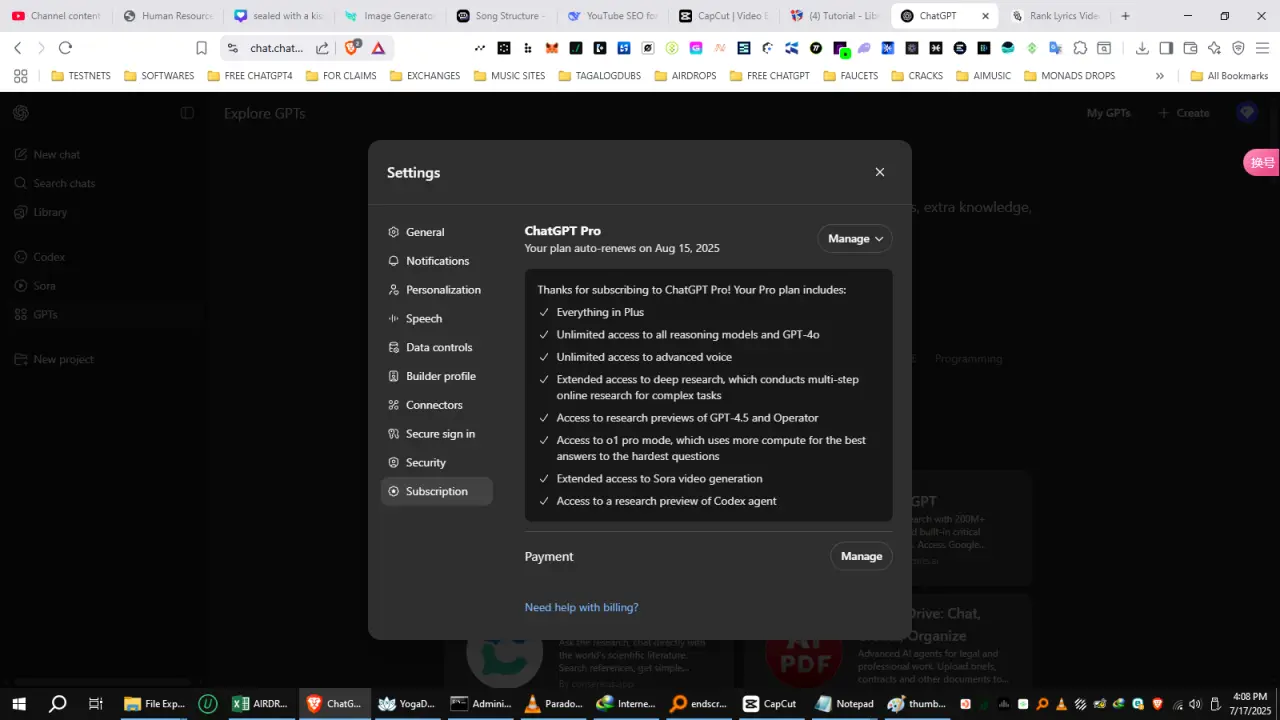1280x720 pixels.
Task: Switch to the Channel content tab
Action: coord(56,16)
